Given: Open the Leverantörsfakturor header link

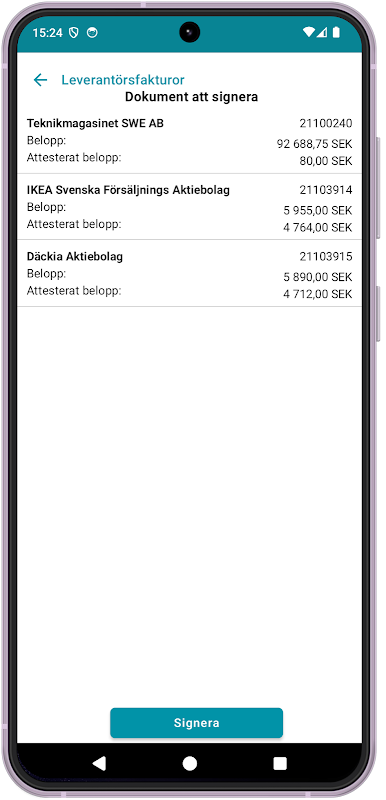Looking at the screenshot, I should point(123,80).
